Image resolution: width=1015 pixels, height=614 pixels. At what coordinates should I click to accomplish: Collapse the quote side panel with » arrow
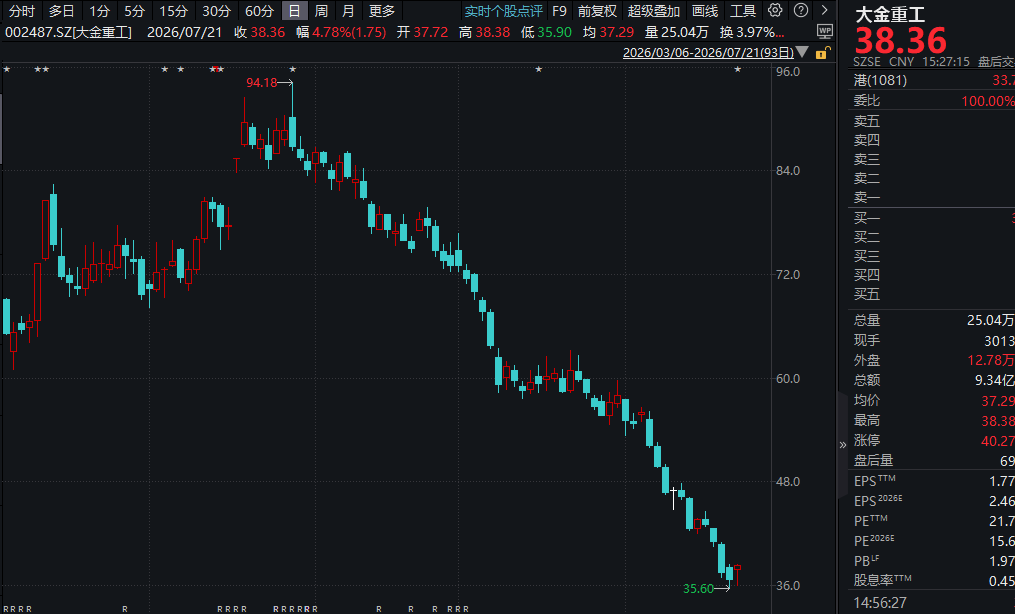(842, 444)
